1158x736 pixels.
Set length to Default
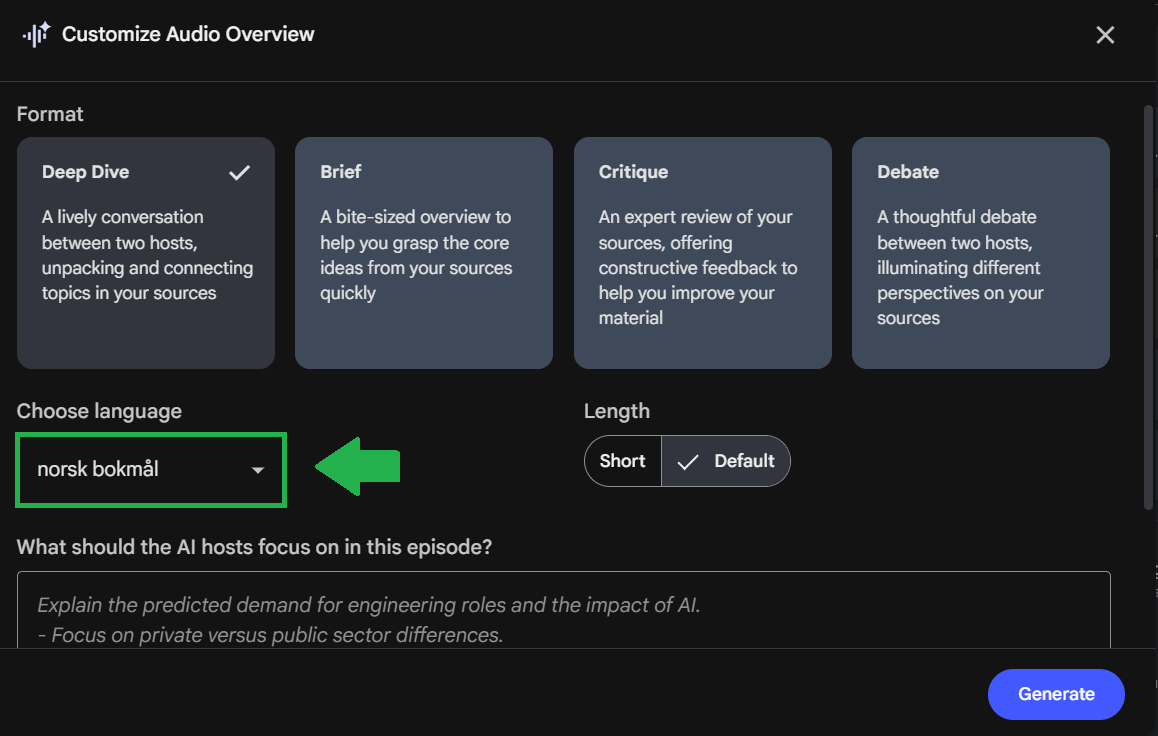tap(727, 461)
